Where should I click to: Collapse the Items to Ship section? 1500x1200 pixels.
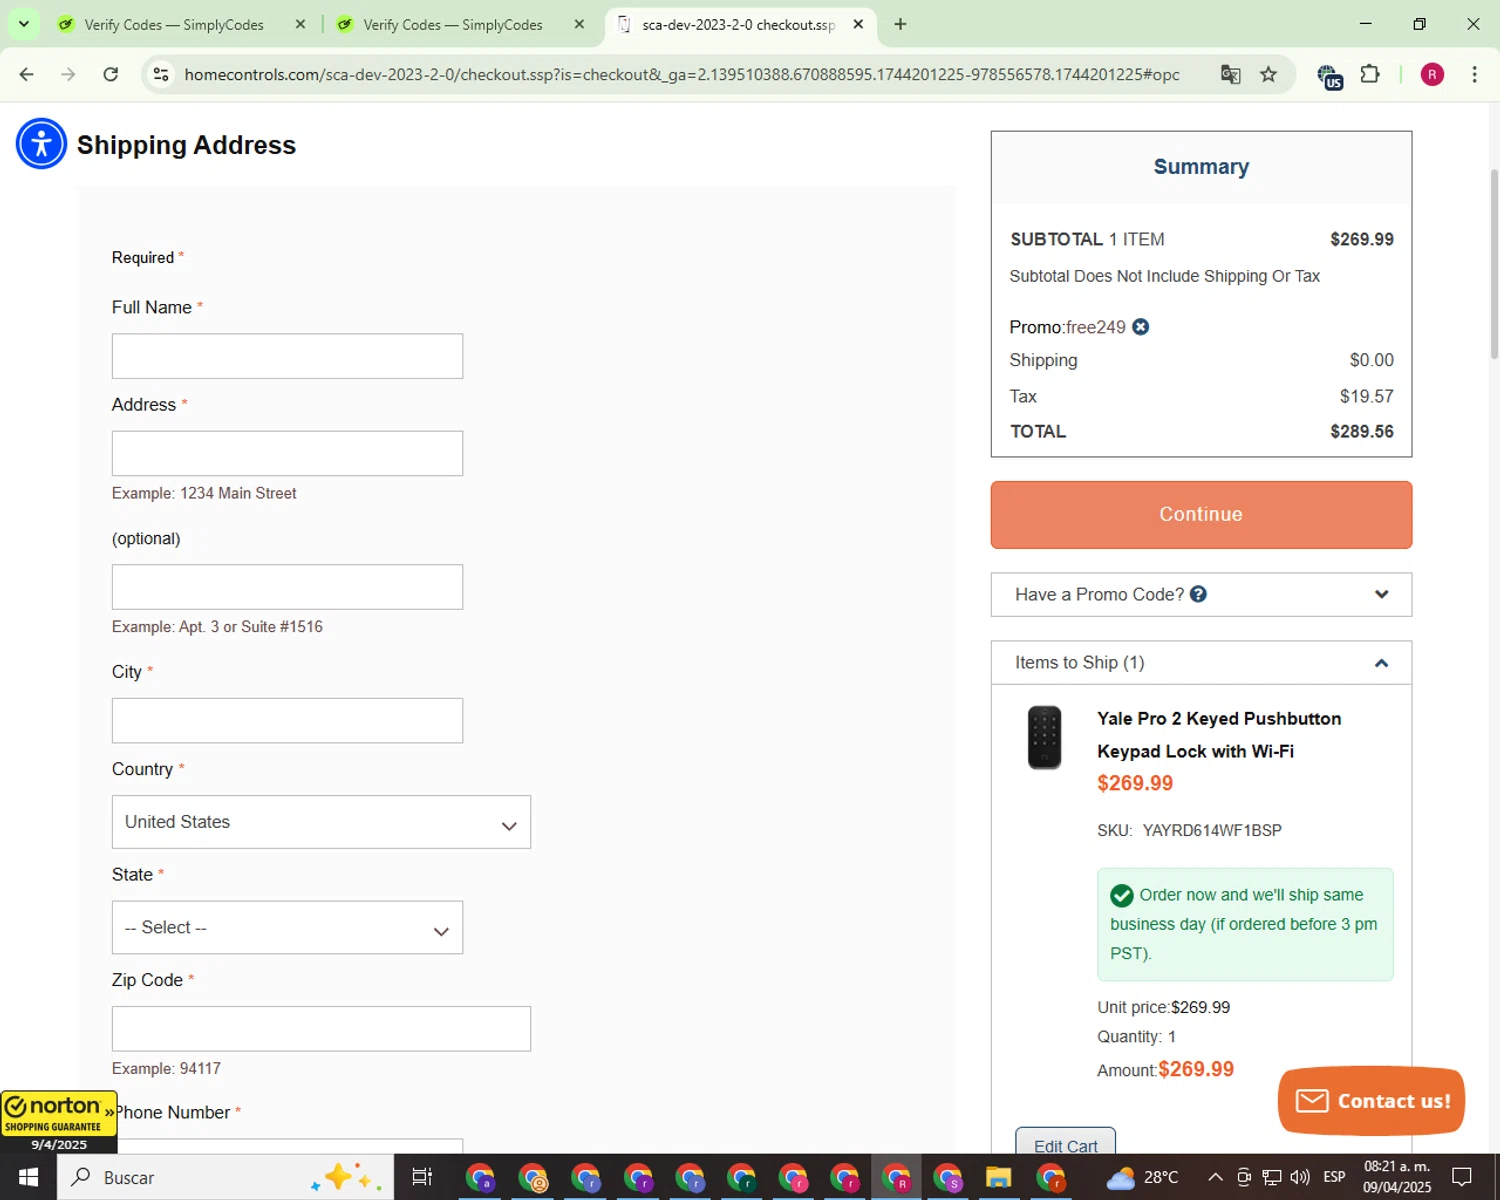(x=1201, y=662)
